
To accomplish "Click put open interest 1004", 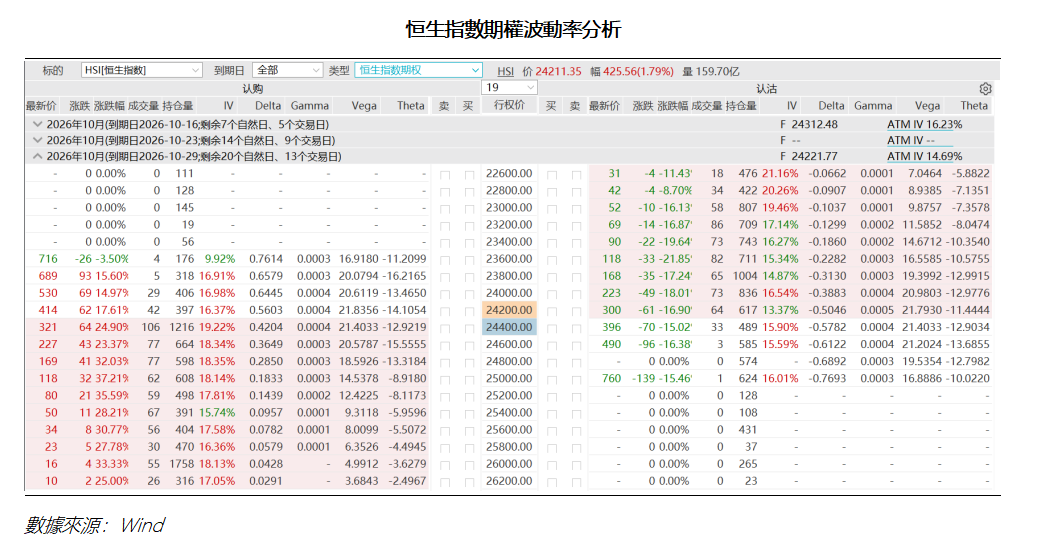I will click(745, 276).
